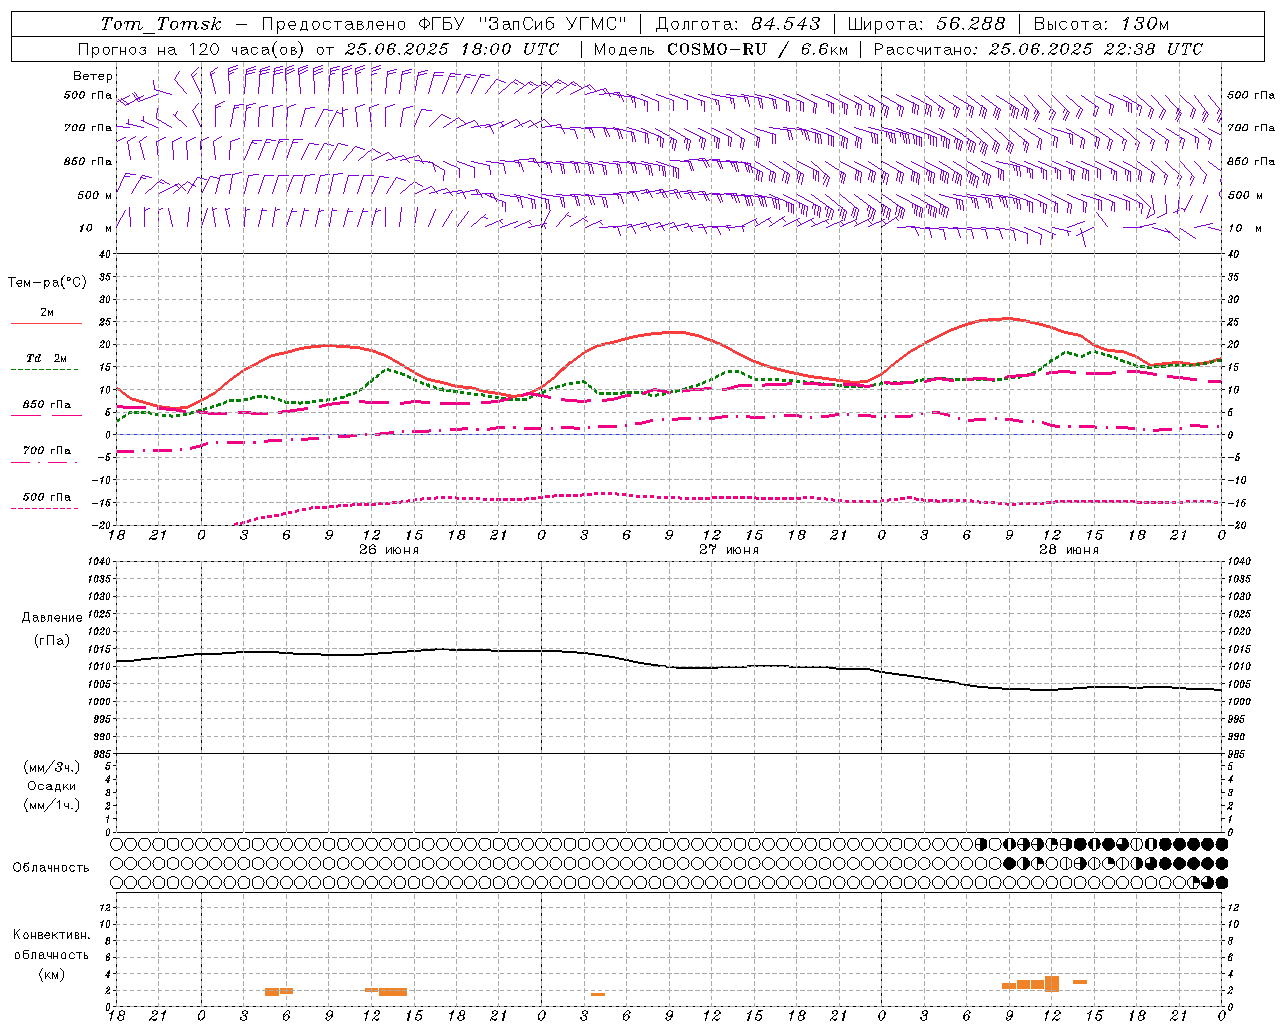Click the tallest orange convective bar on 28 June
The image size is (1280, 1024).
click(x=1052, y=983)
